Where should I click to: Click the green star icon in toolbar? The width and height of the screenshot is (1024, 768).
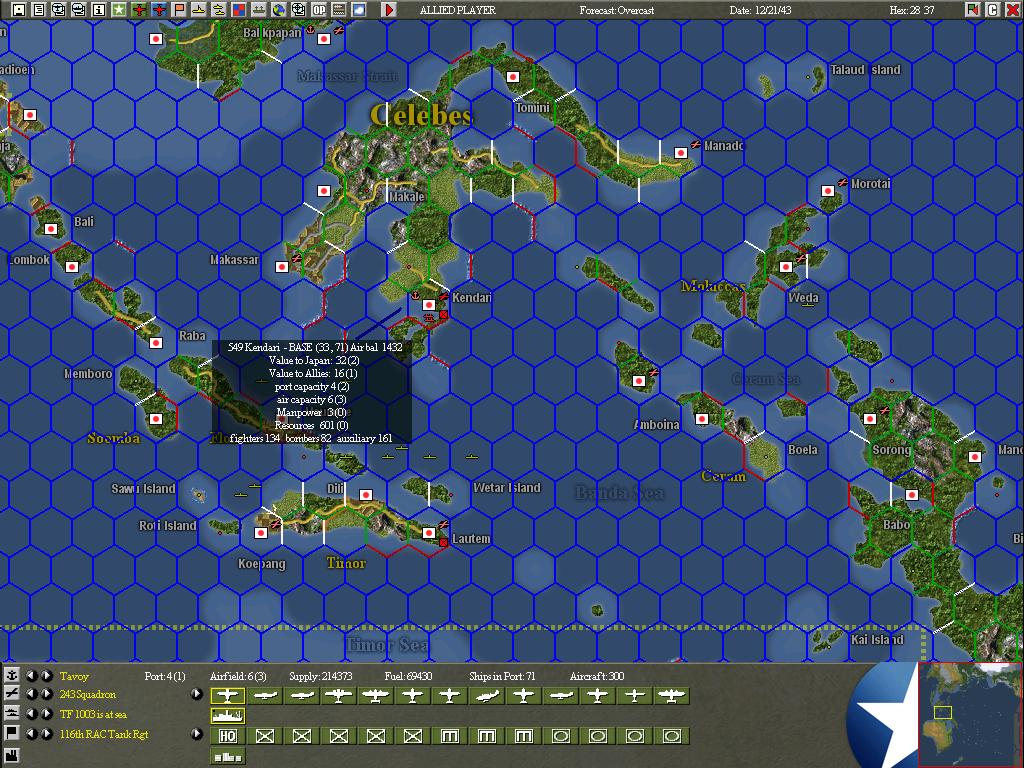tap(119, 9)
